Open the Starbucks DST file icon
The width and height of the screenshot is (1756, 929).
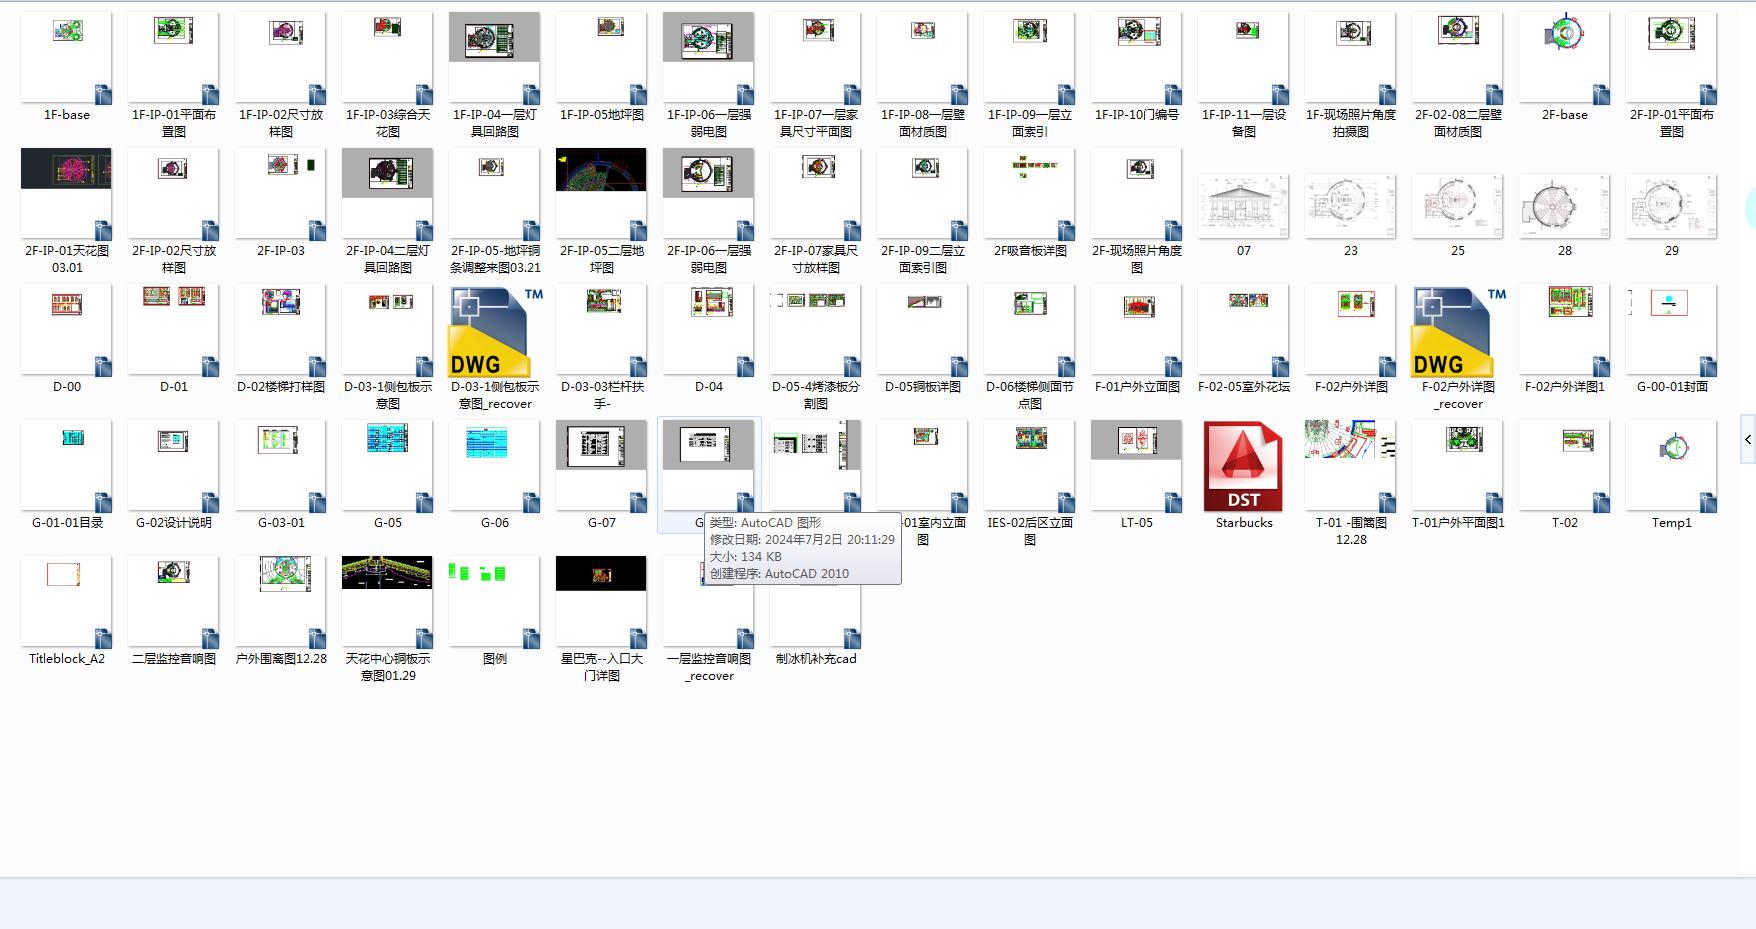1243,466
